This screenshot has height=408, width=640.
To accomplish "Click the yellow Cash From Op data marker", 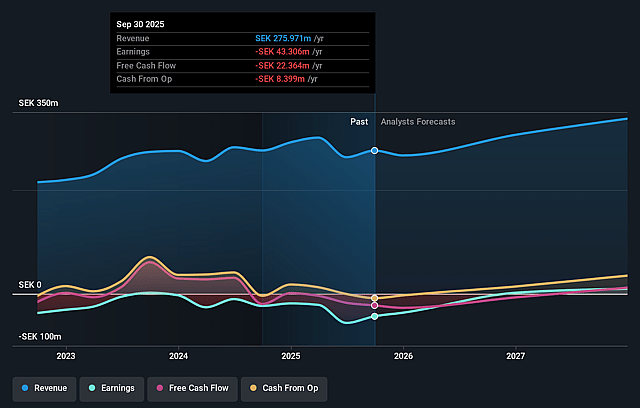I will [375, 298].
